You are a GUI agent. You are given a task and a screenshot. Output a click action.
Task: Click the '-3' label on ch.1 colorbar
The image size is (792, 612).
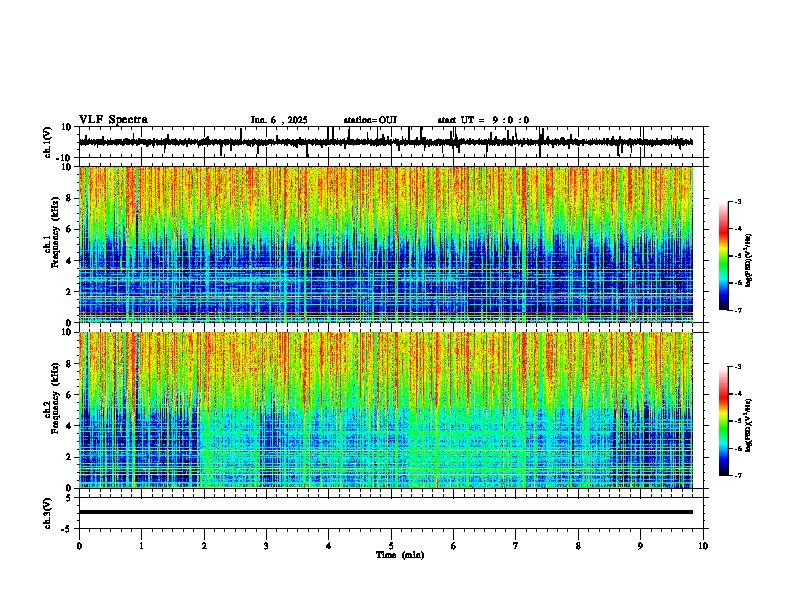click(x=738, y=201)
